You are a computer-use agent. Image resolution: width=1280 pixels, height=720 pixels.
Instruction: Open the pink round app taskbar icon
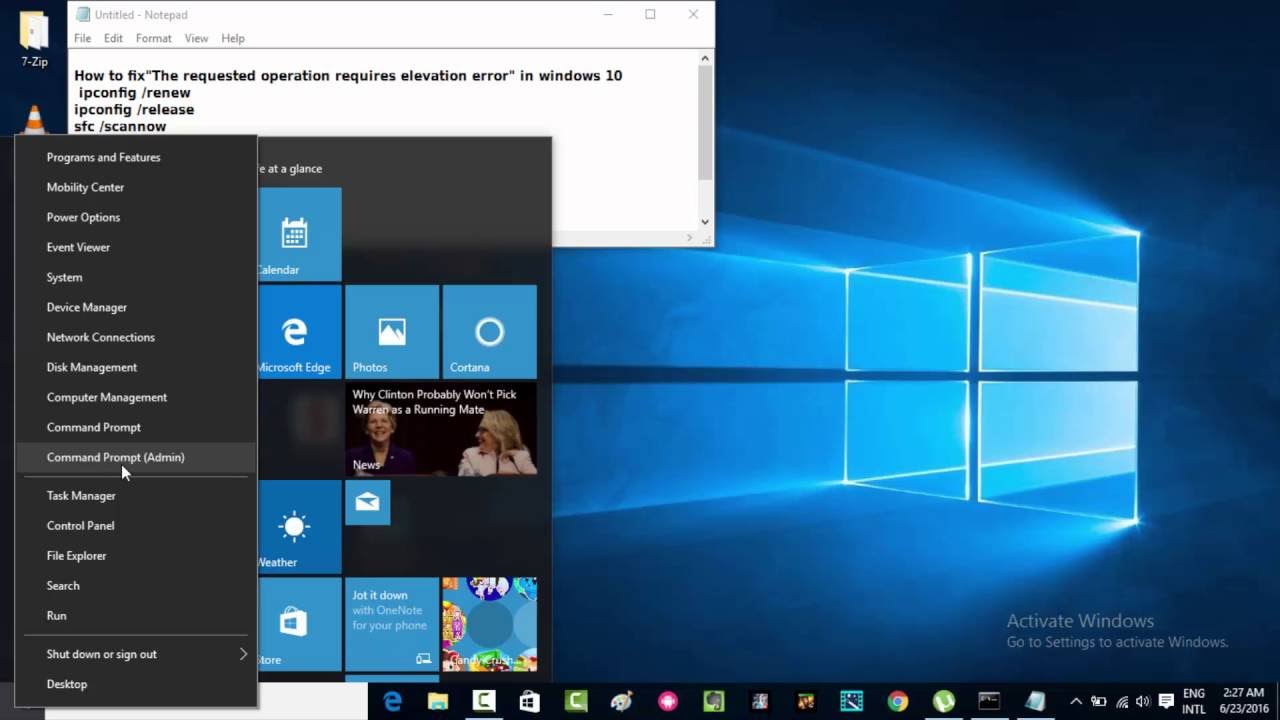pyautogui.click(x=668, y=702)
